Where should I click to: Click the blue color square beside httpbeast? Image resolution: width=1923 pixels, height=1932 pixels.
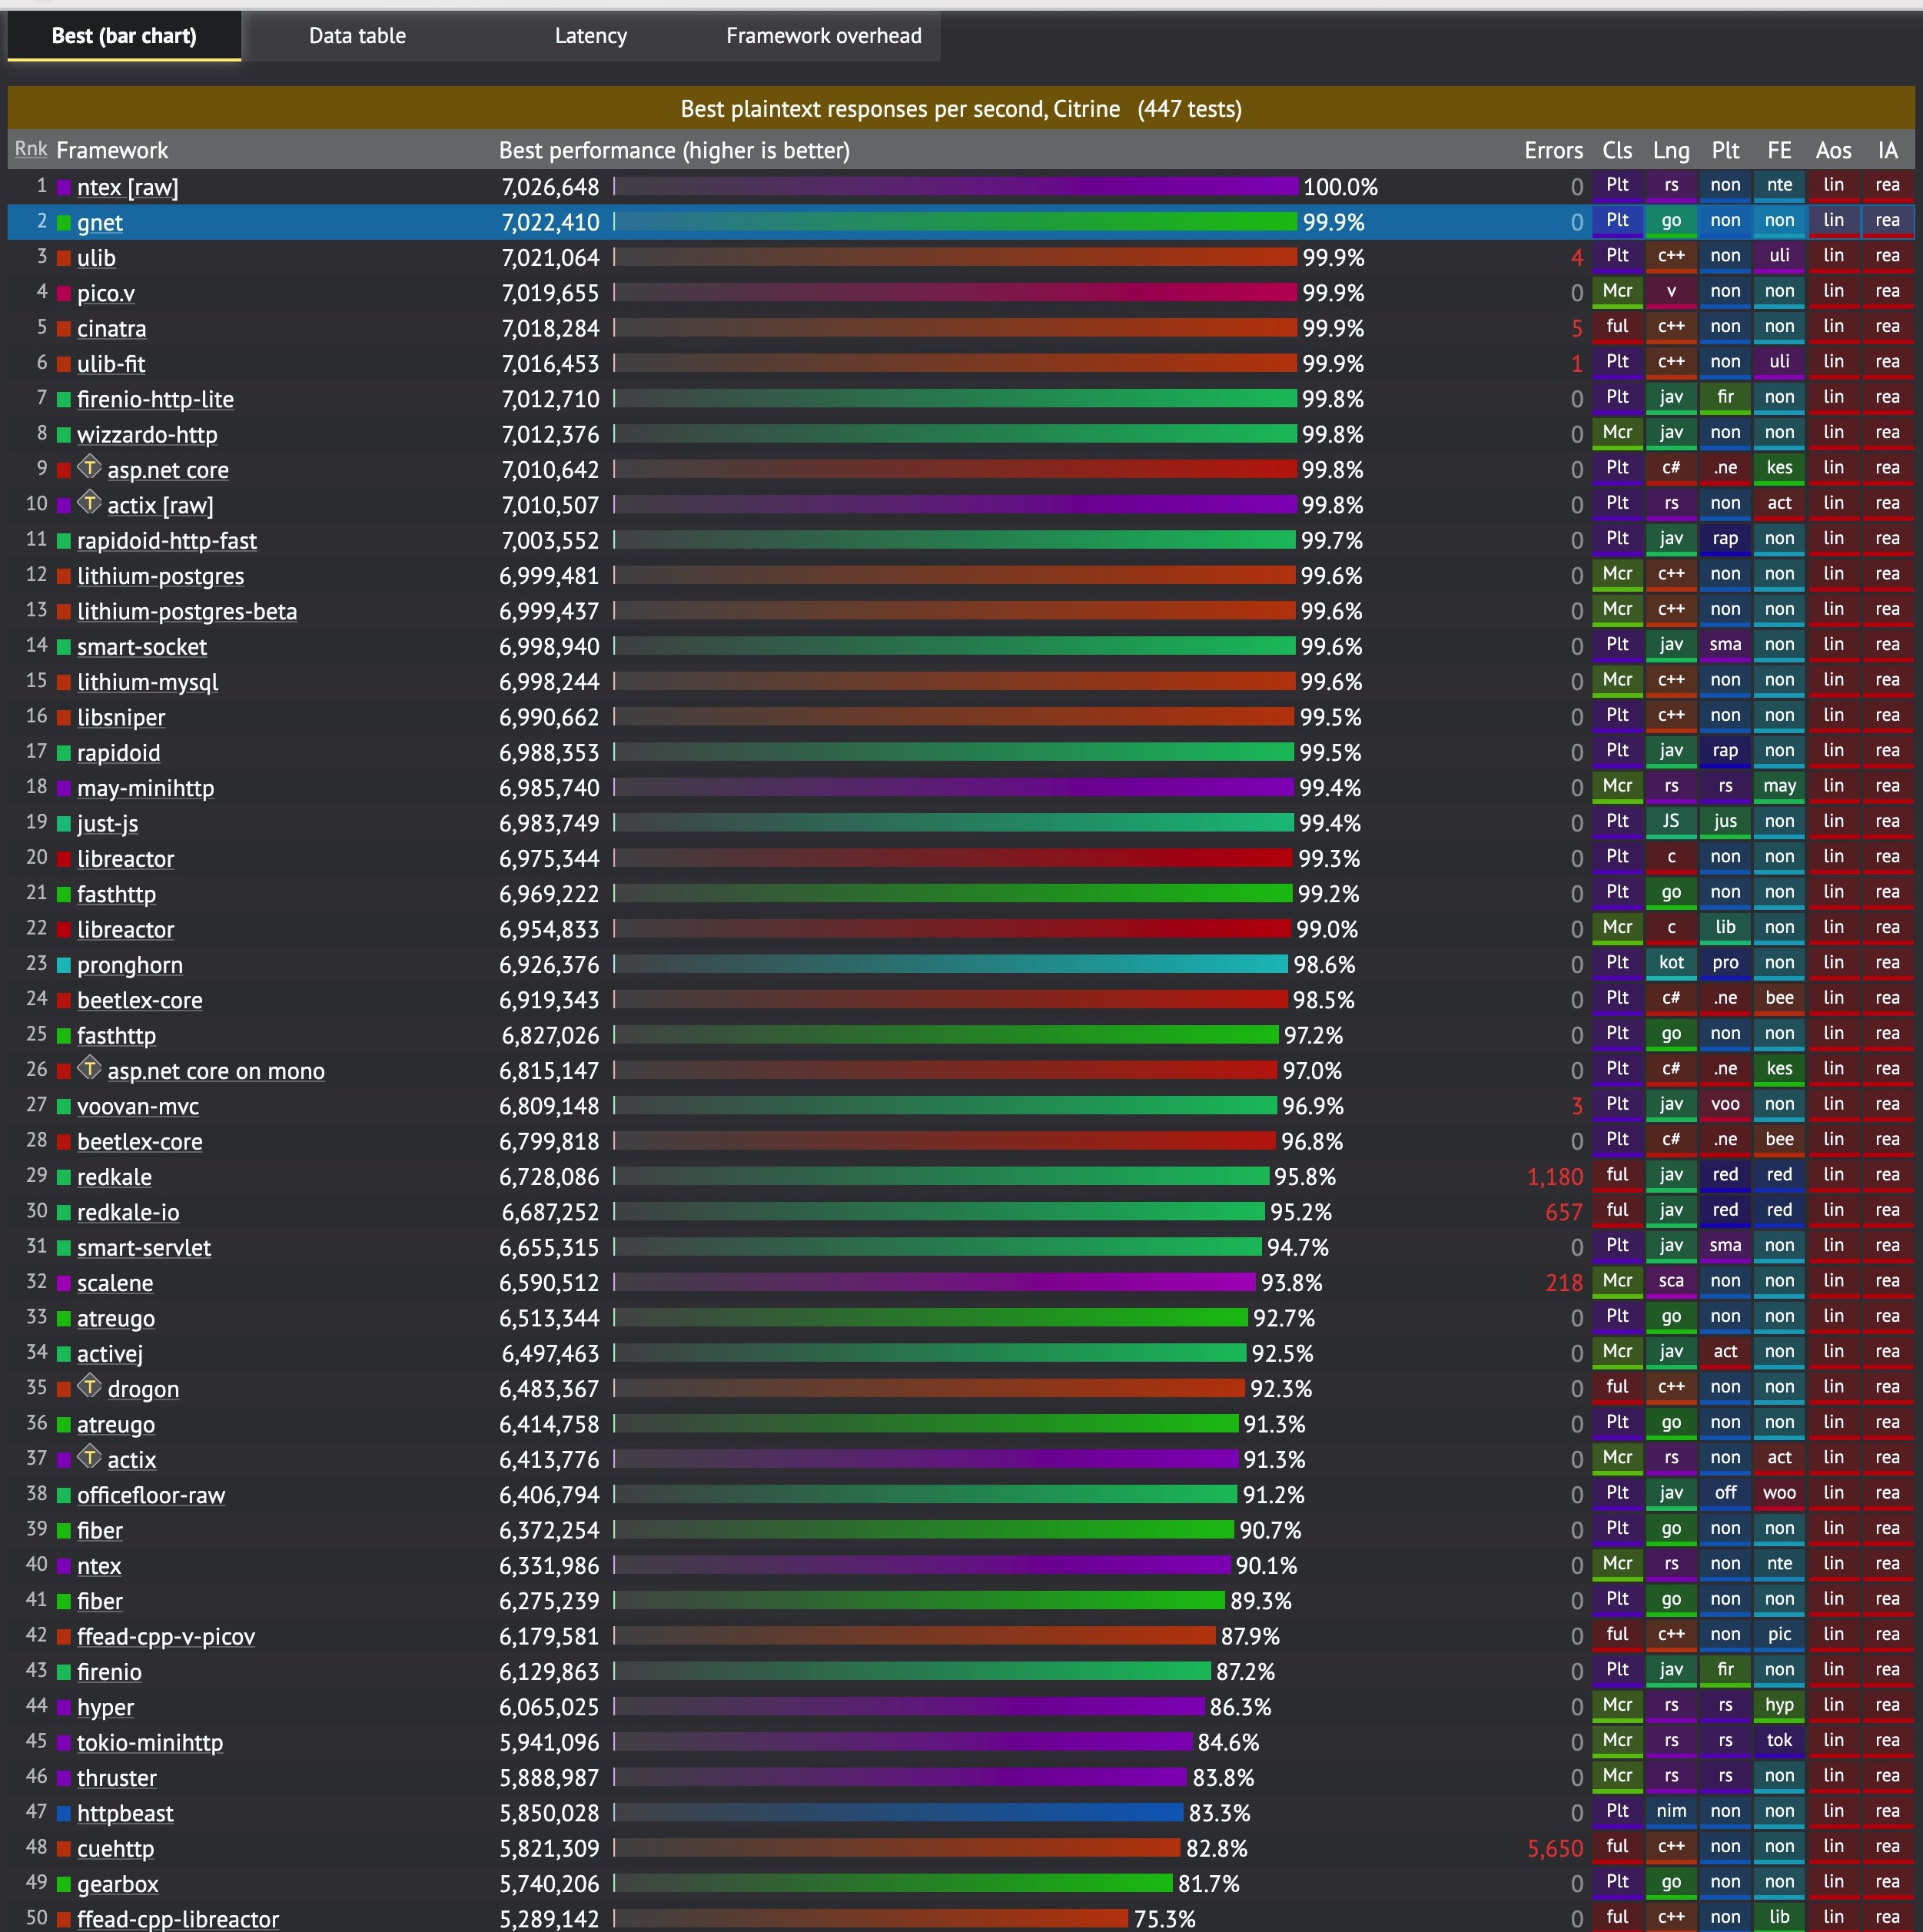pos(64,1814)
